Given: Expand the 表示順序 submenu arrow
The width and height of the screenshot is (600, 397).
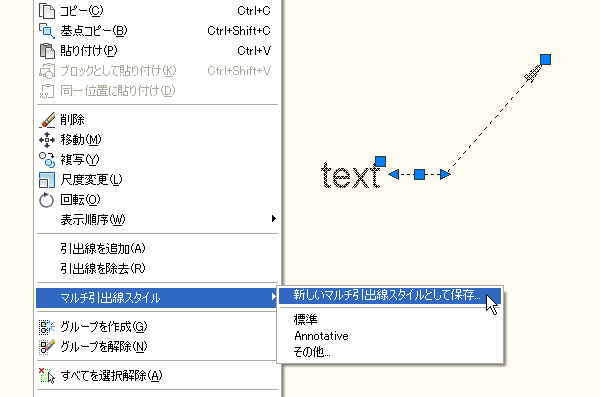Looking at the screenshot, I should [x=274, y=219].
